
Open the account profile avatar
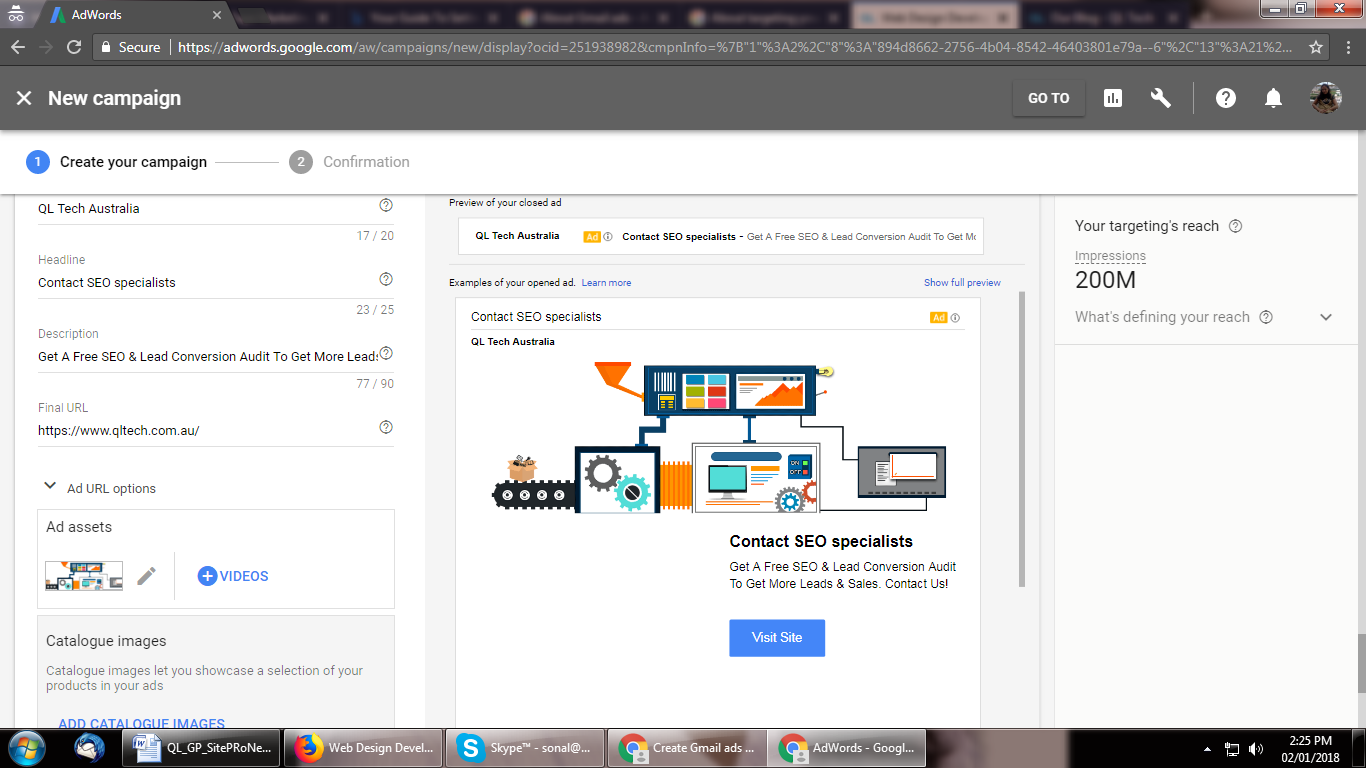(x=1326, y=98)
